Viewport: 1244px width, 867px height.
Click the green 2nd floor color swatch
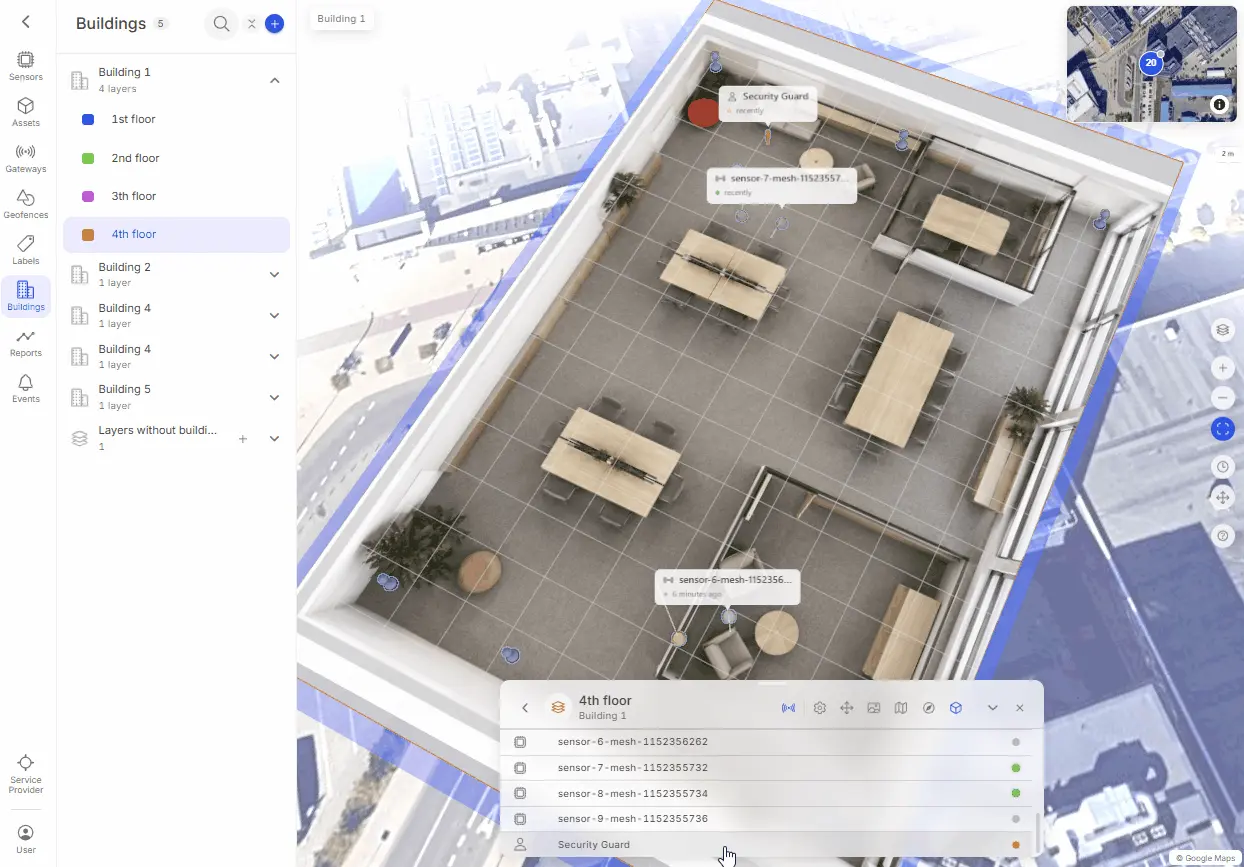tap(88, 158)
